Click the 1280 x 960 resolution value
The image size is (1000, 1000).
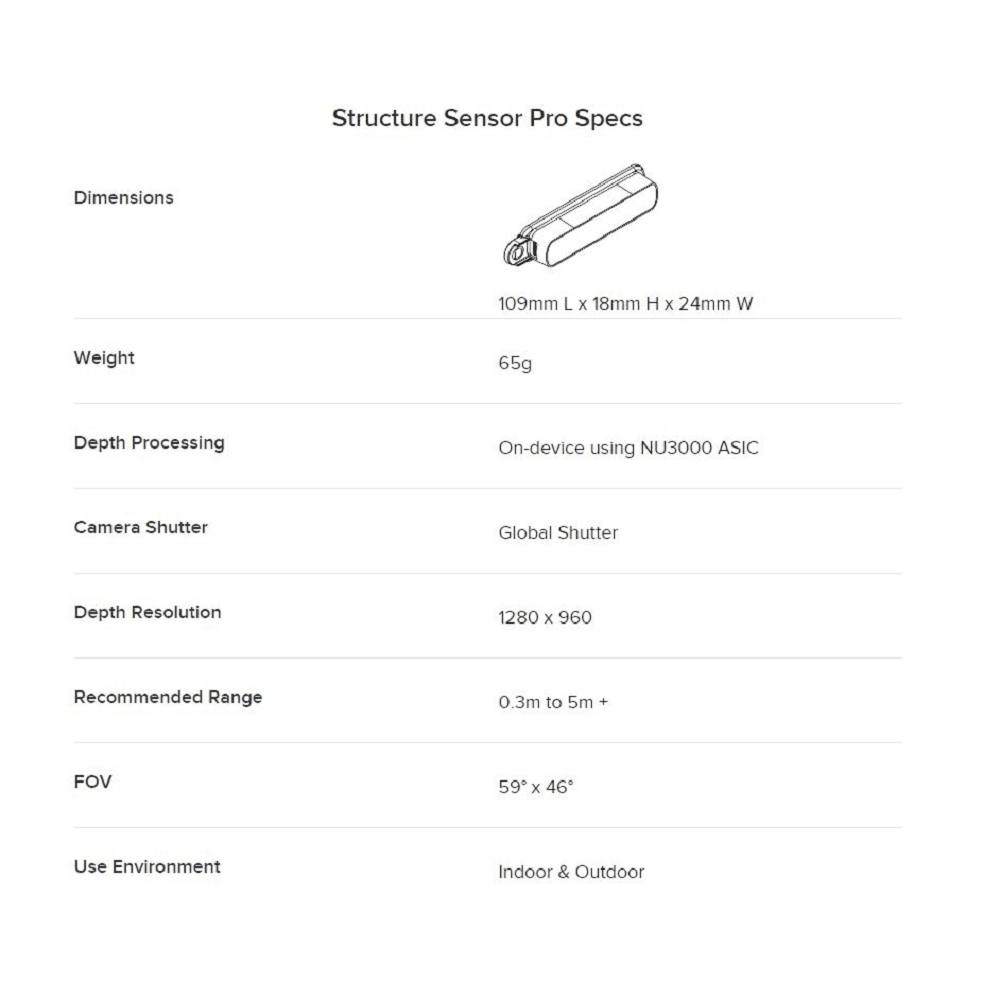pos(544,618)
